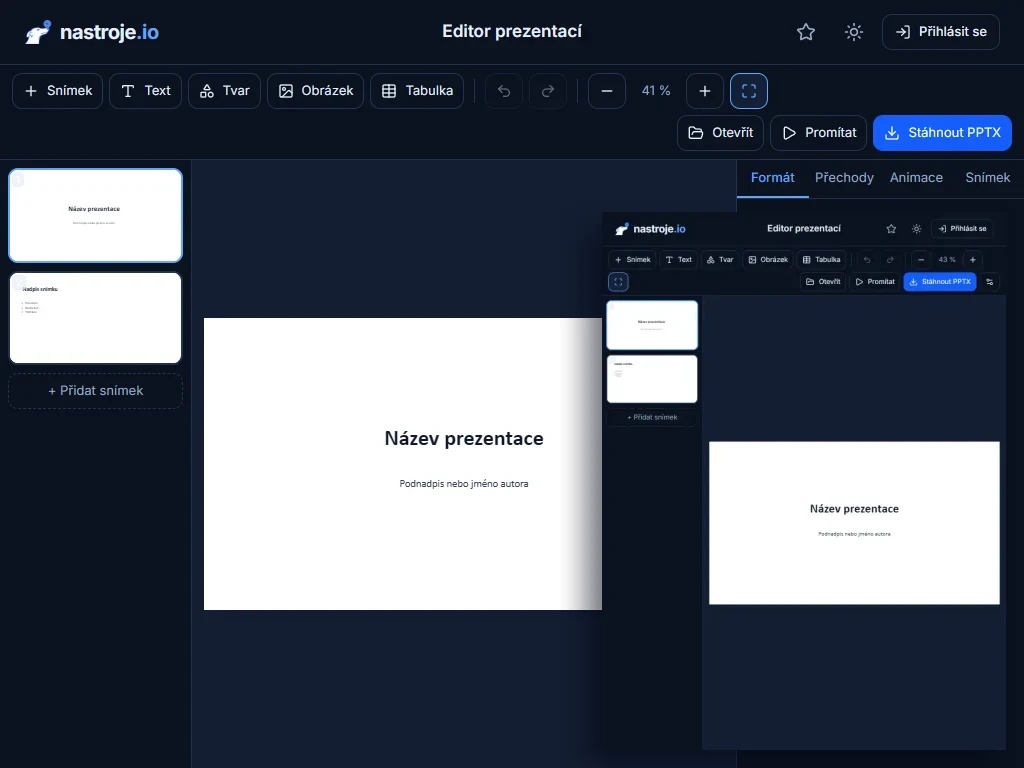Click minus beside 43 % in overlay editor
The height and width of the screenshot is (768, 1024).
pyautogui.click(x=921, y=260)
